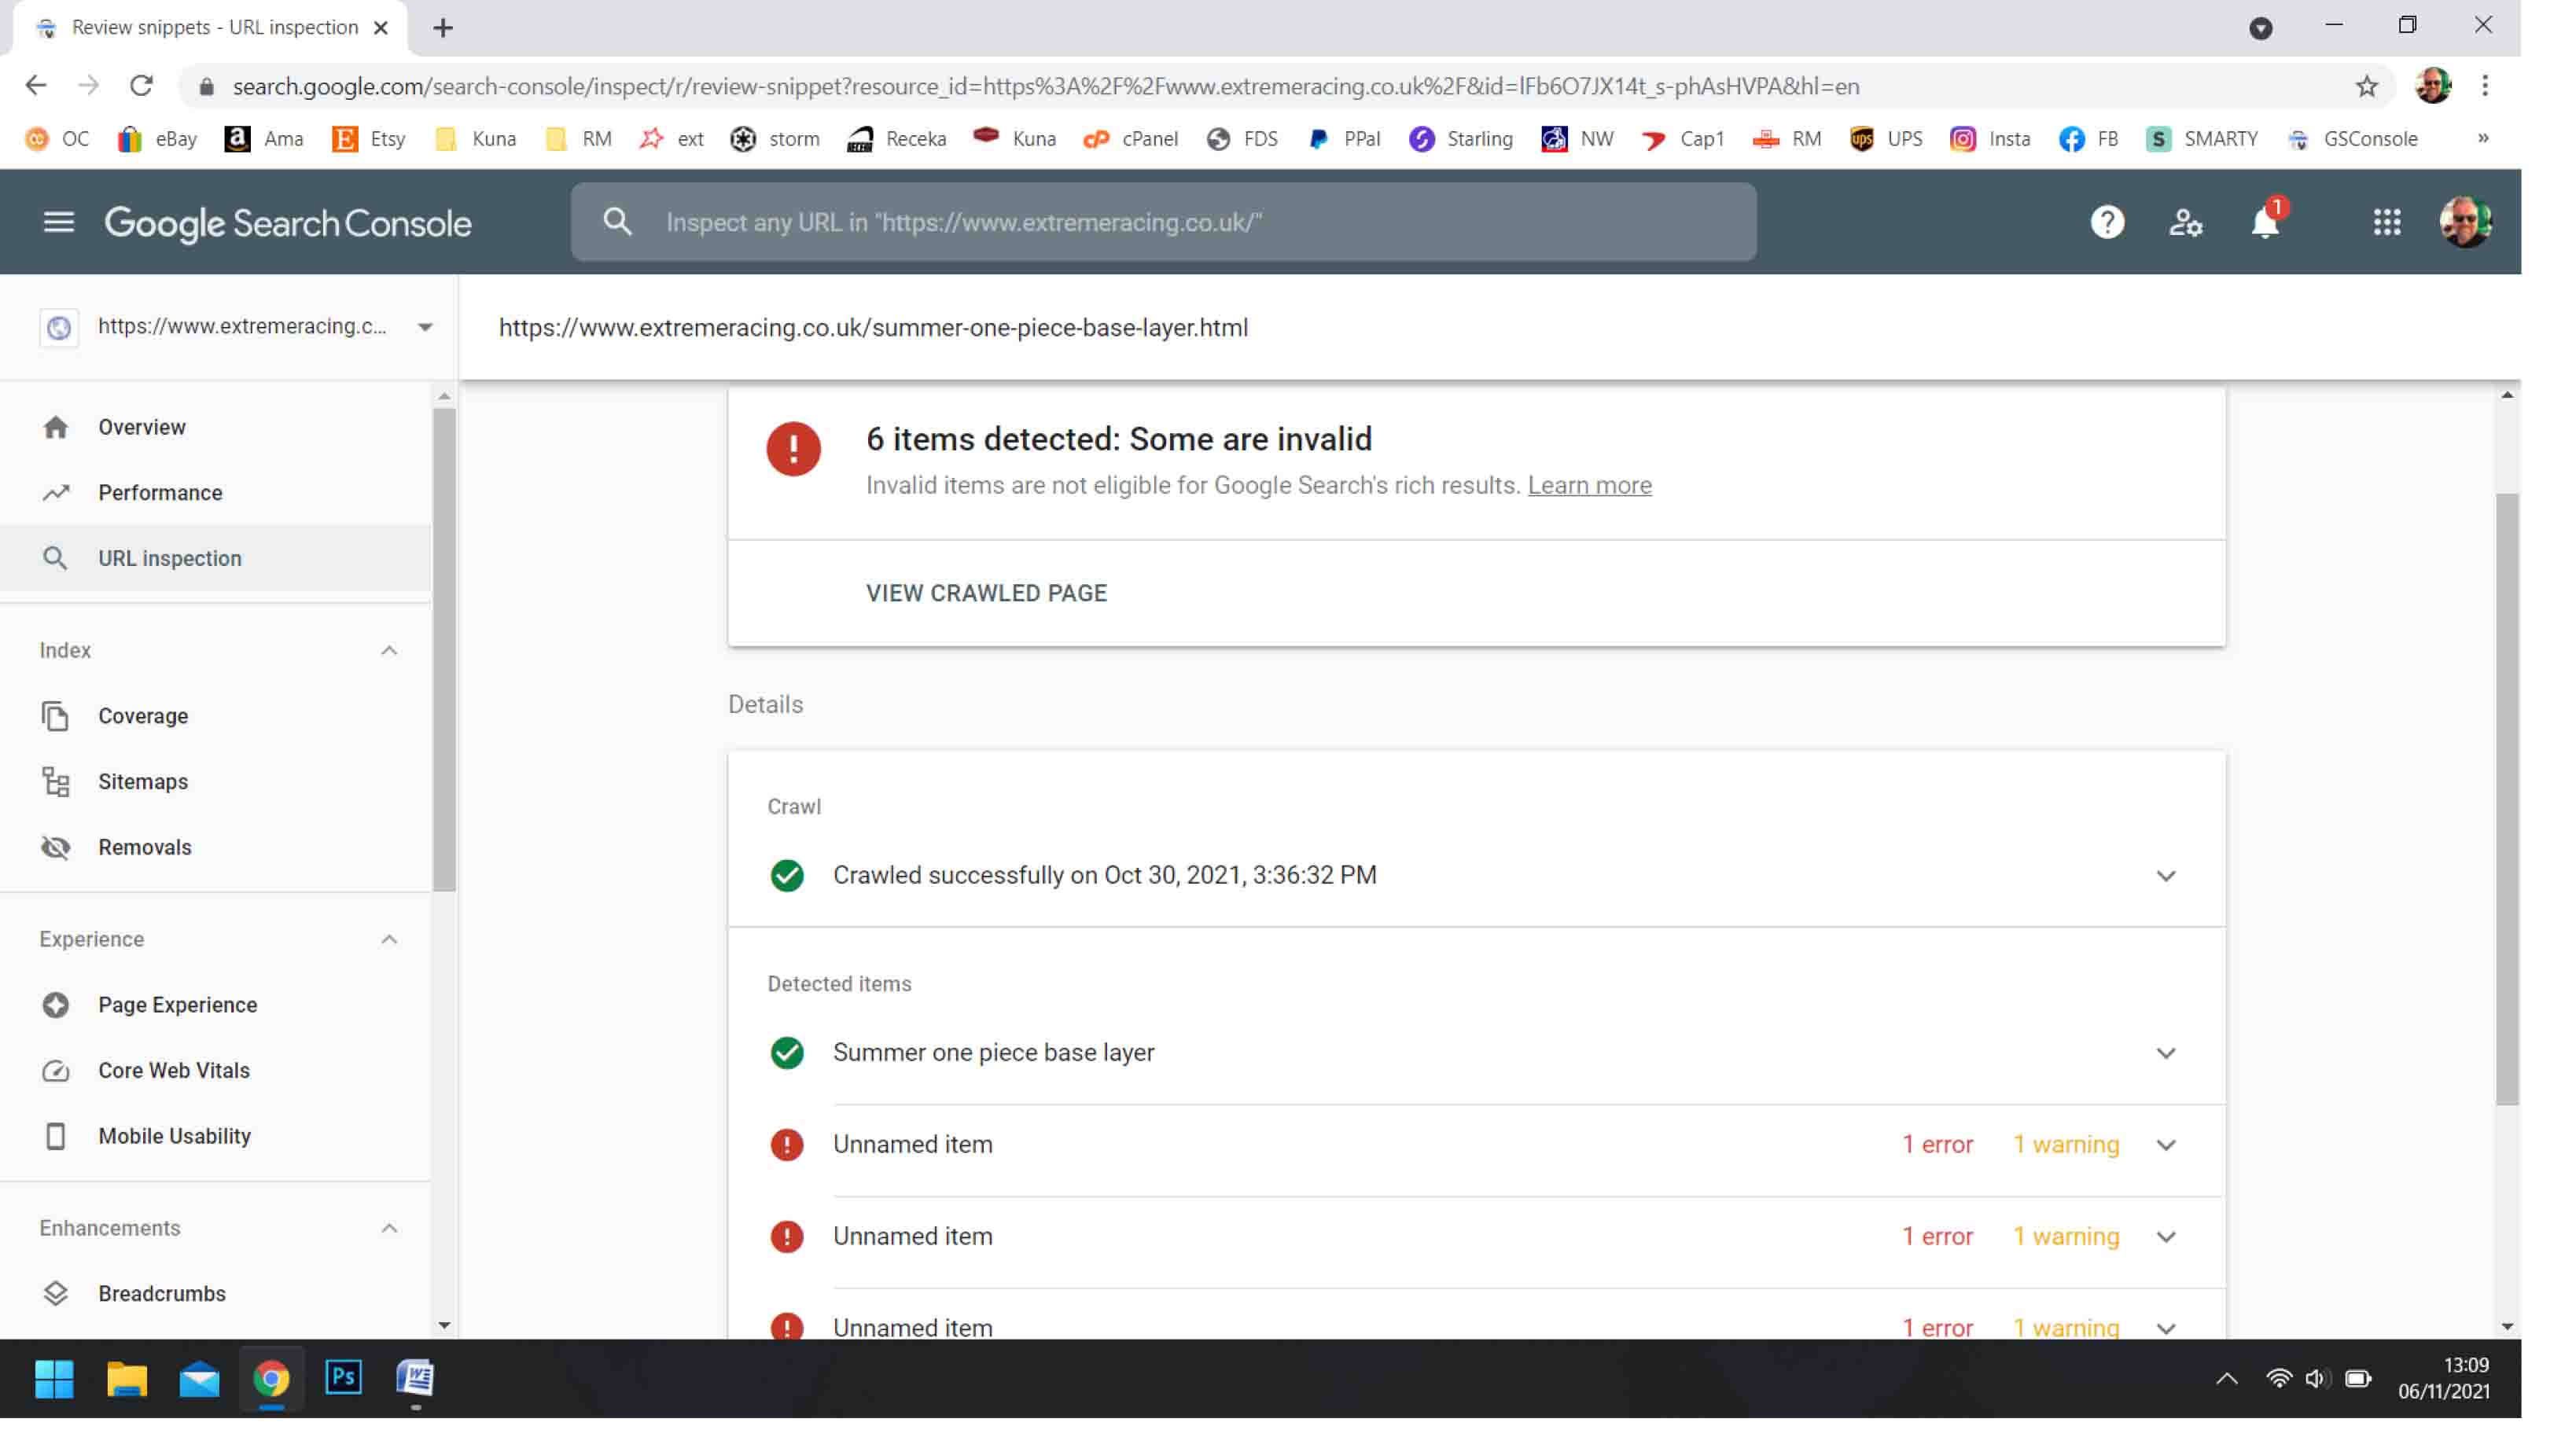Open the notifications bell
2576x1437 pixels.
click(x=2264, y=222)
